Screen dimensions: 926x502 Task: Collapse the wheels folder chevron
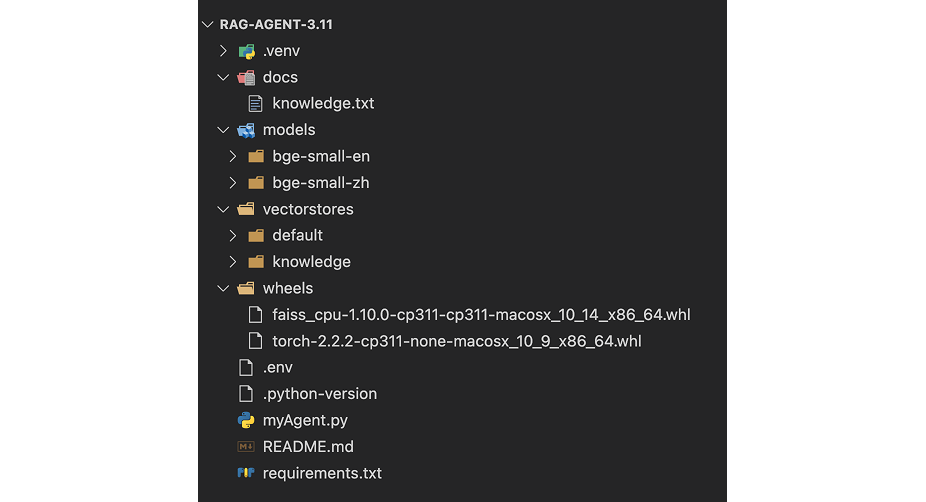pyautogui.click(x=223, y=288)
